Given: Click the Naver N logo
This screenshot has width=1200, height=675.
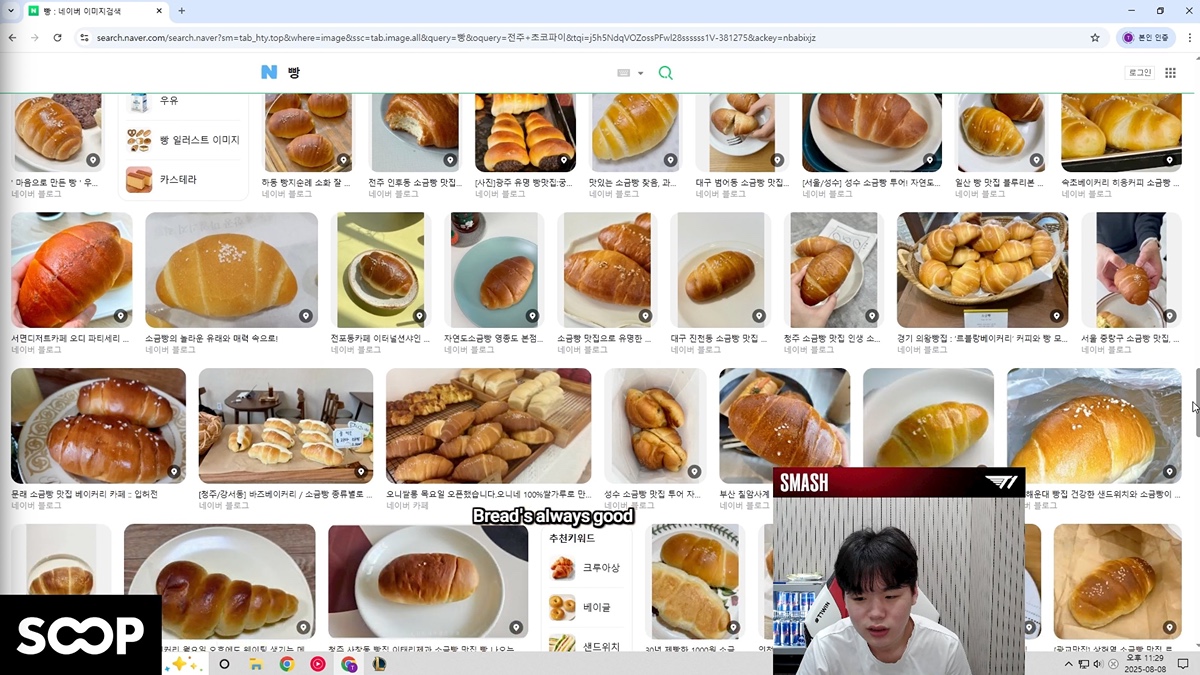Looking at the screenshot, I should click(269, 72).
